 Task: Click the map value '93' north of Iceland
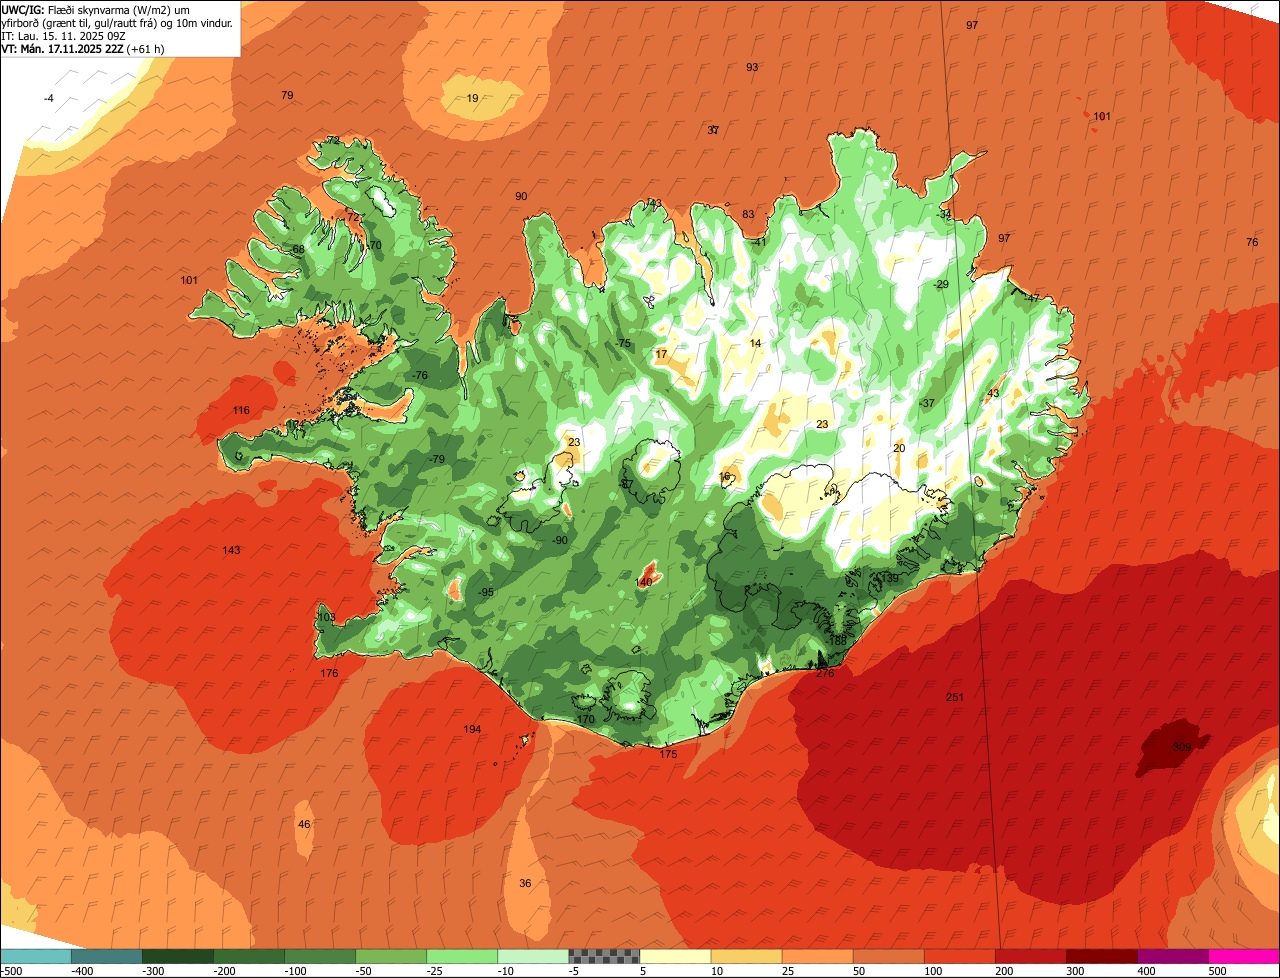pos(752,67)
